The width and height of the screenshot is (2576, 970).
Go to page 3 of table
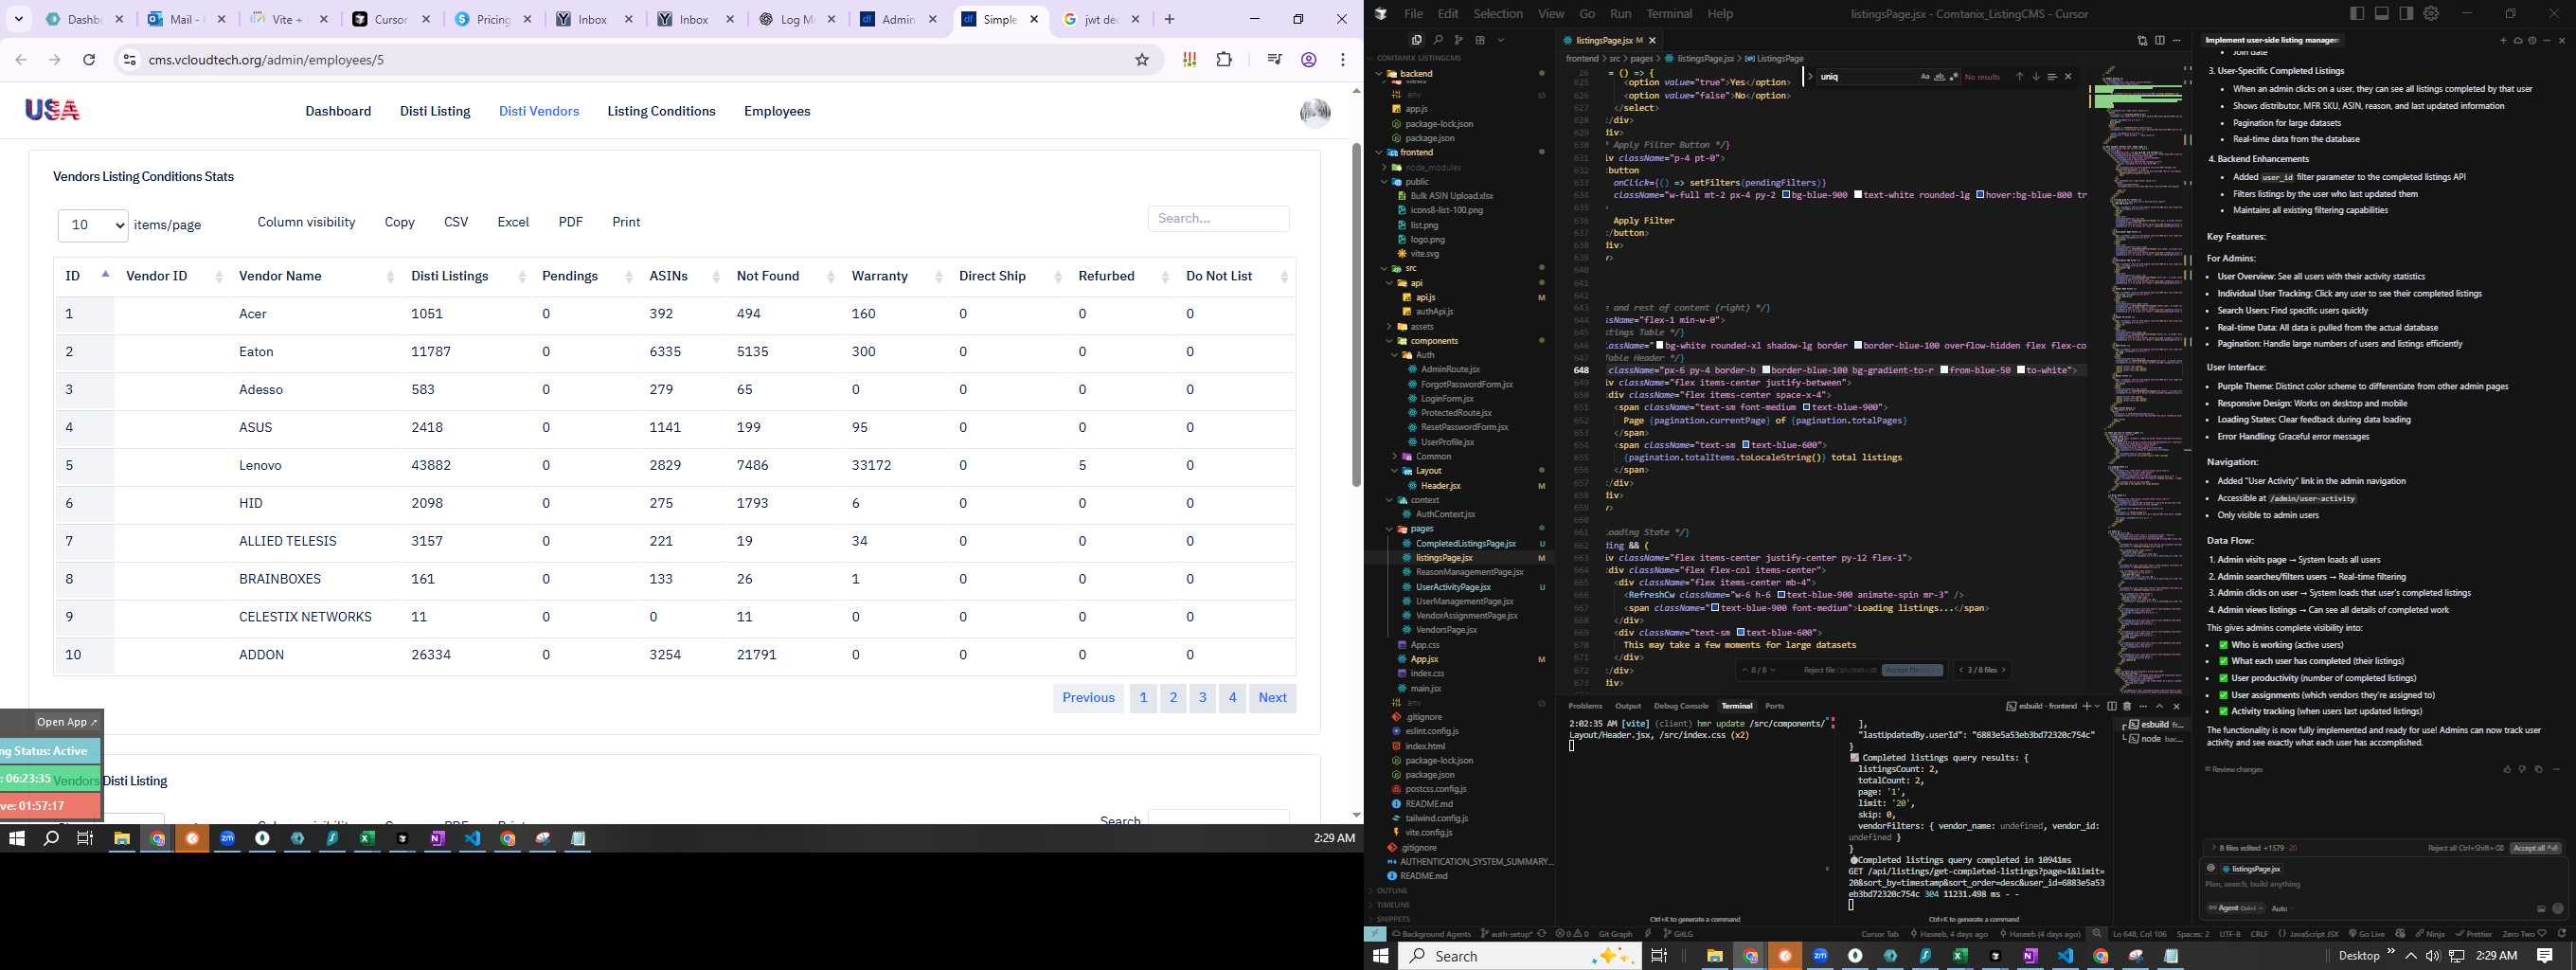pos(1203,698)
